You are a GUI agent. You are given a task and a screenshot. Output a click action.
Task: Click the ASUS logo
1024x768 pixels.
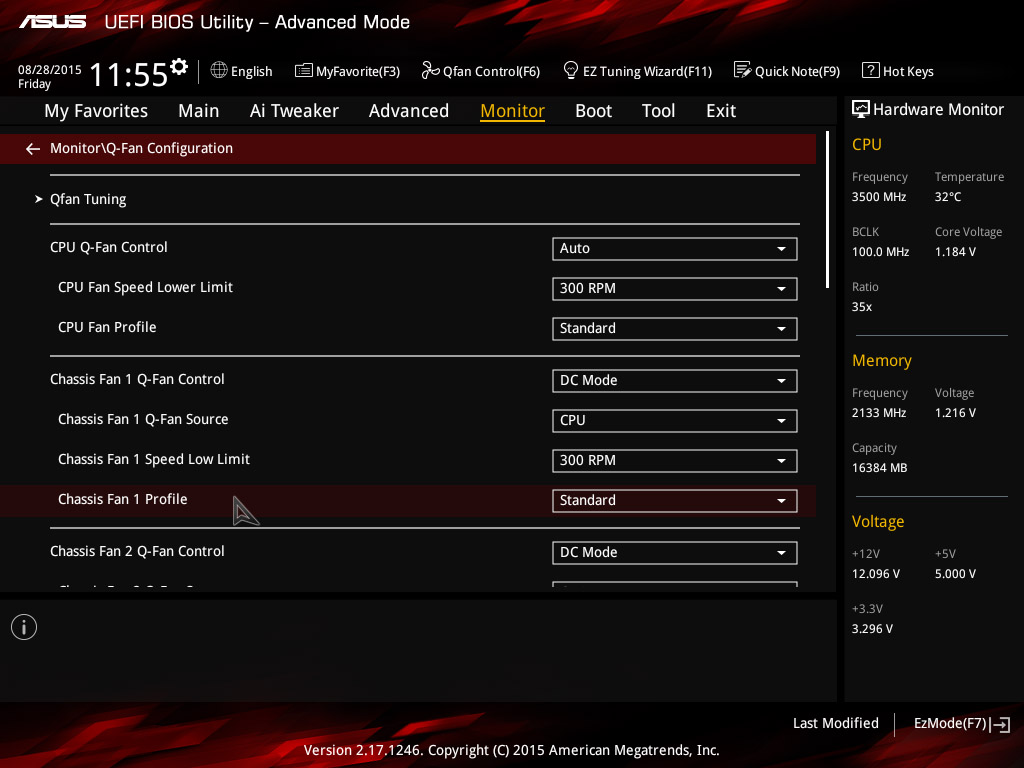coord(52,22)
